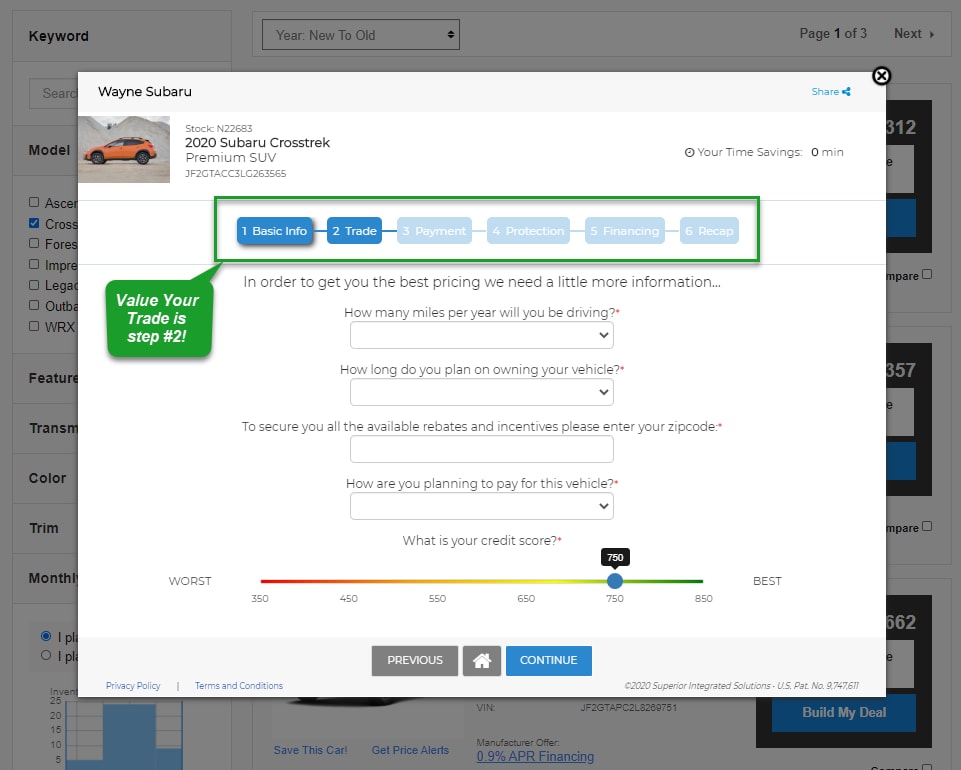The height and width of the screenshot is (770, 961).
Task: Open the payment method dropdown
Action: [482, 506]
